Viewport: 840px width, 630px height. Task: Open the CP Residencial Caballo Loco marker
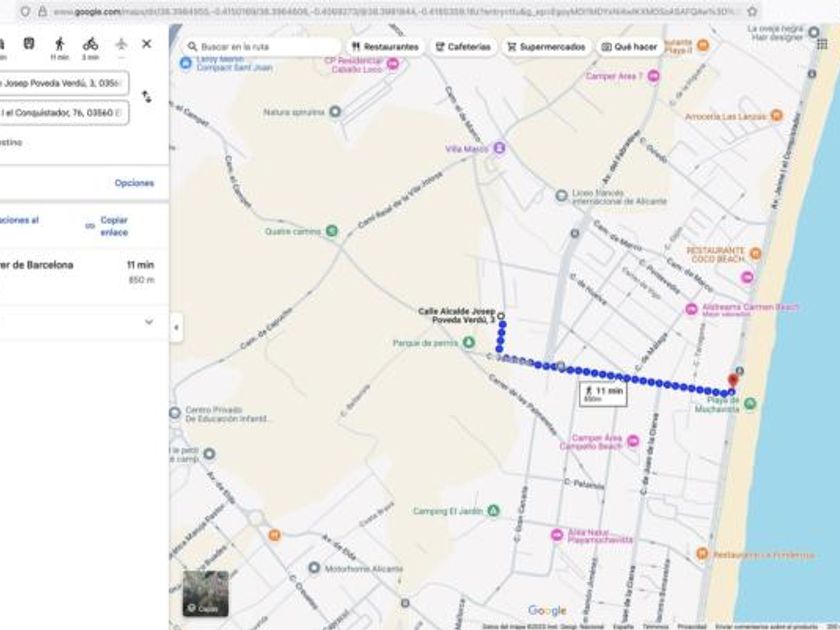pyautogui.click(x=393, y=64)
